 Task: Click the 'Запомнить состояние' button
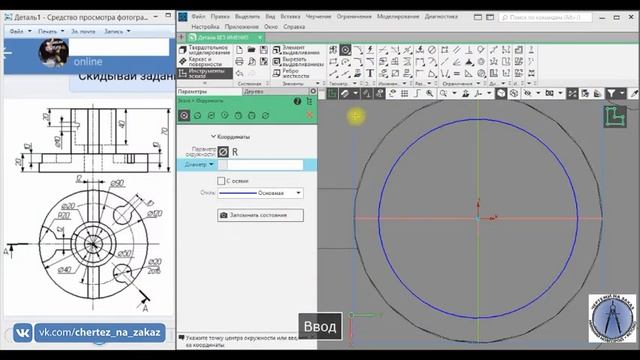260,215
